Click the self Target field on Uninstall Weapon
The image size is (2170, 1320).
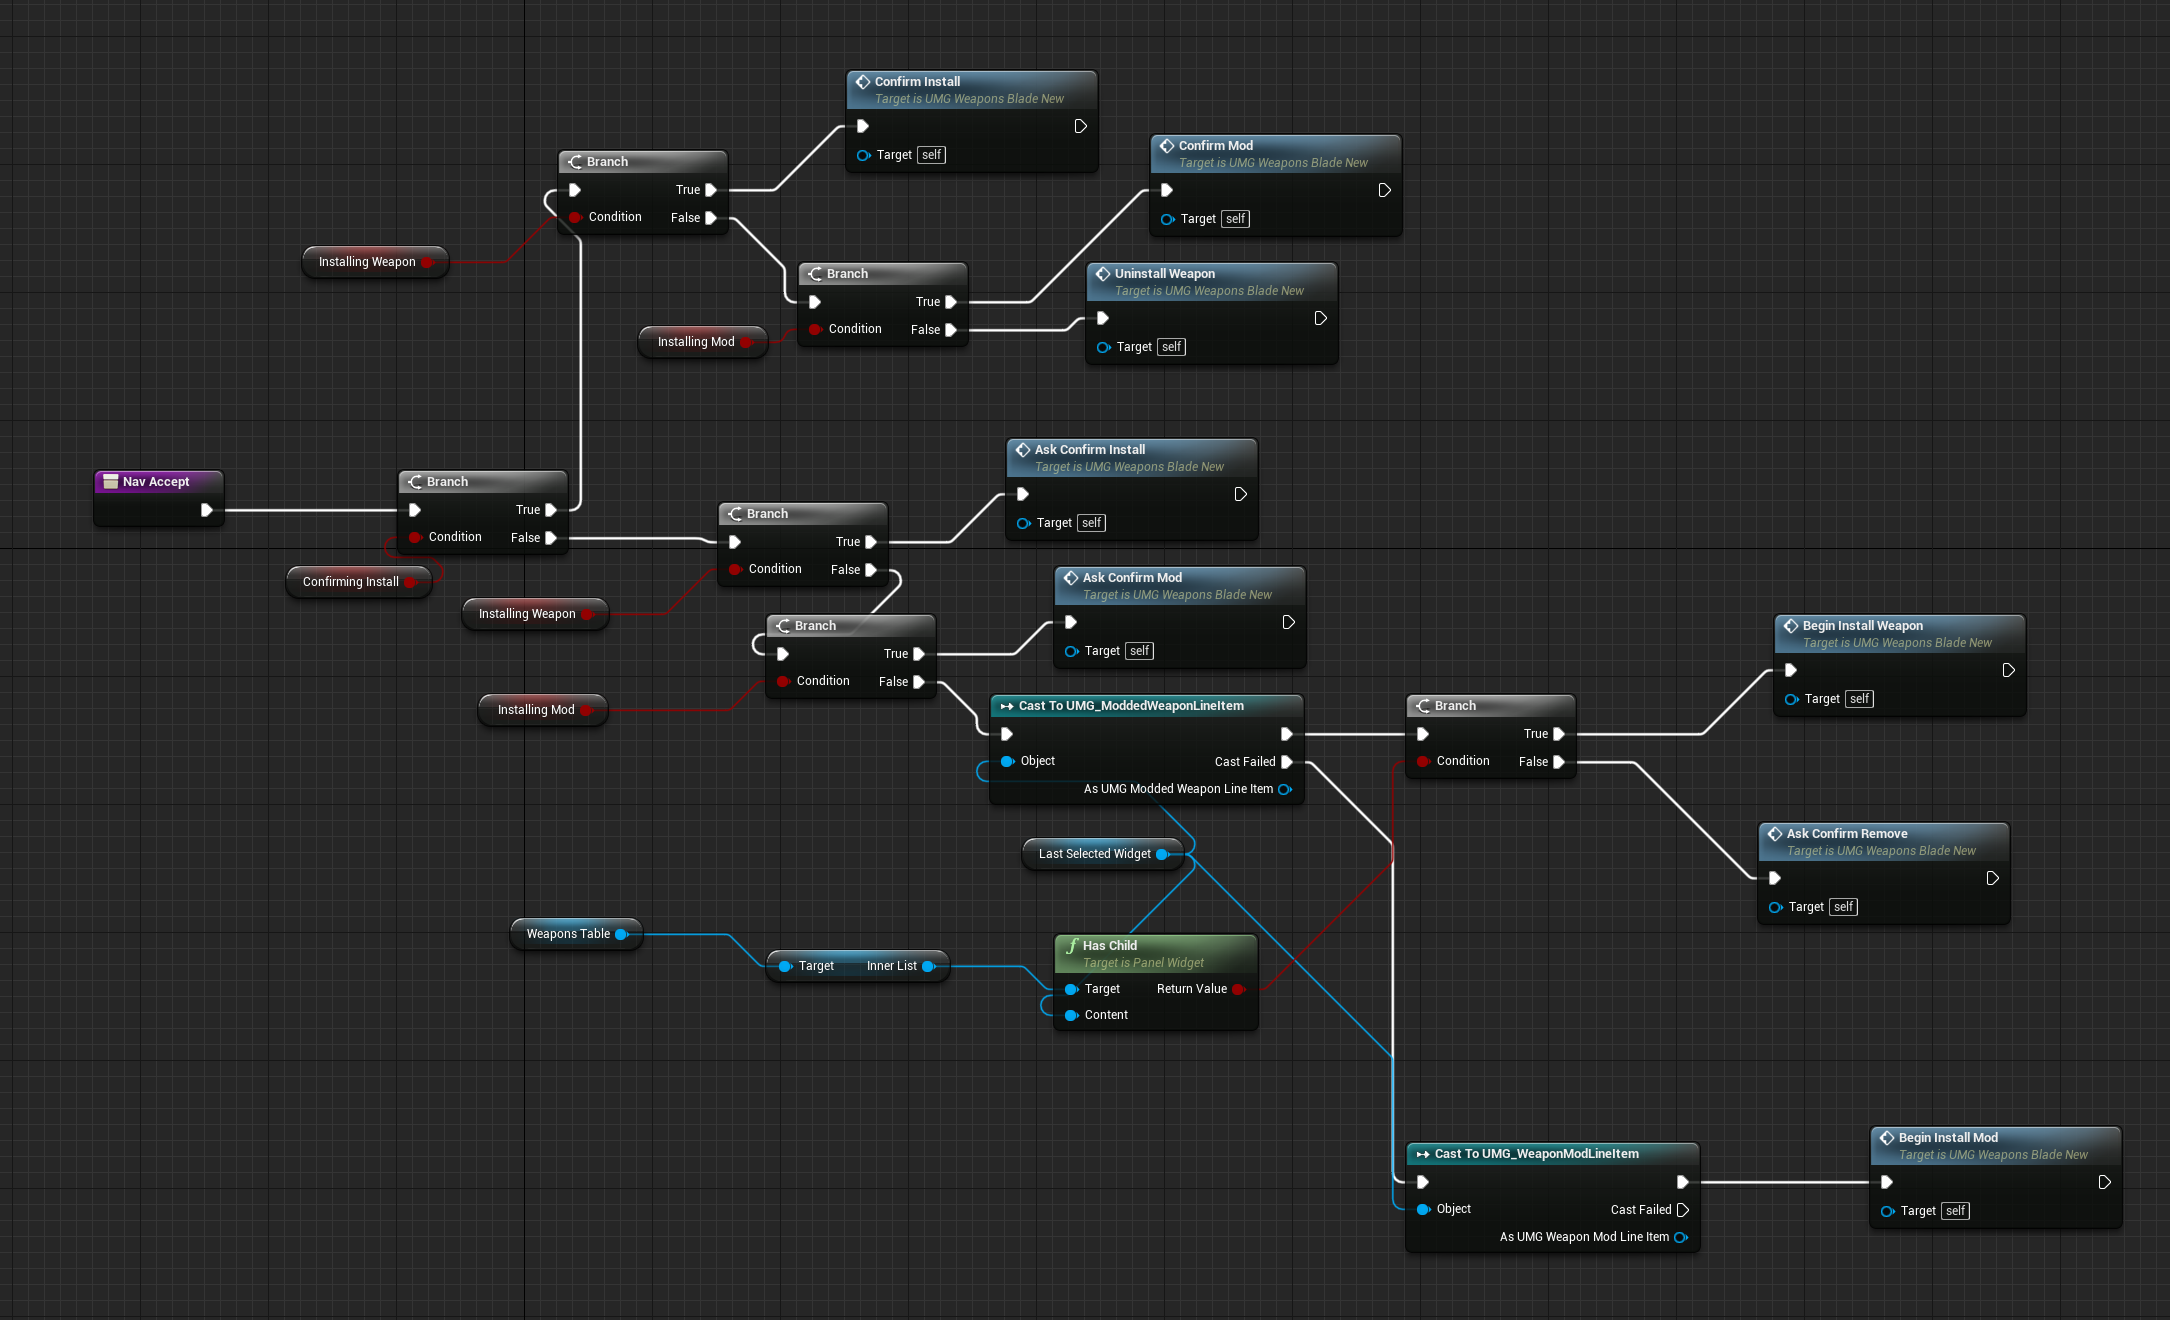coord(1171,347)
